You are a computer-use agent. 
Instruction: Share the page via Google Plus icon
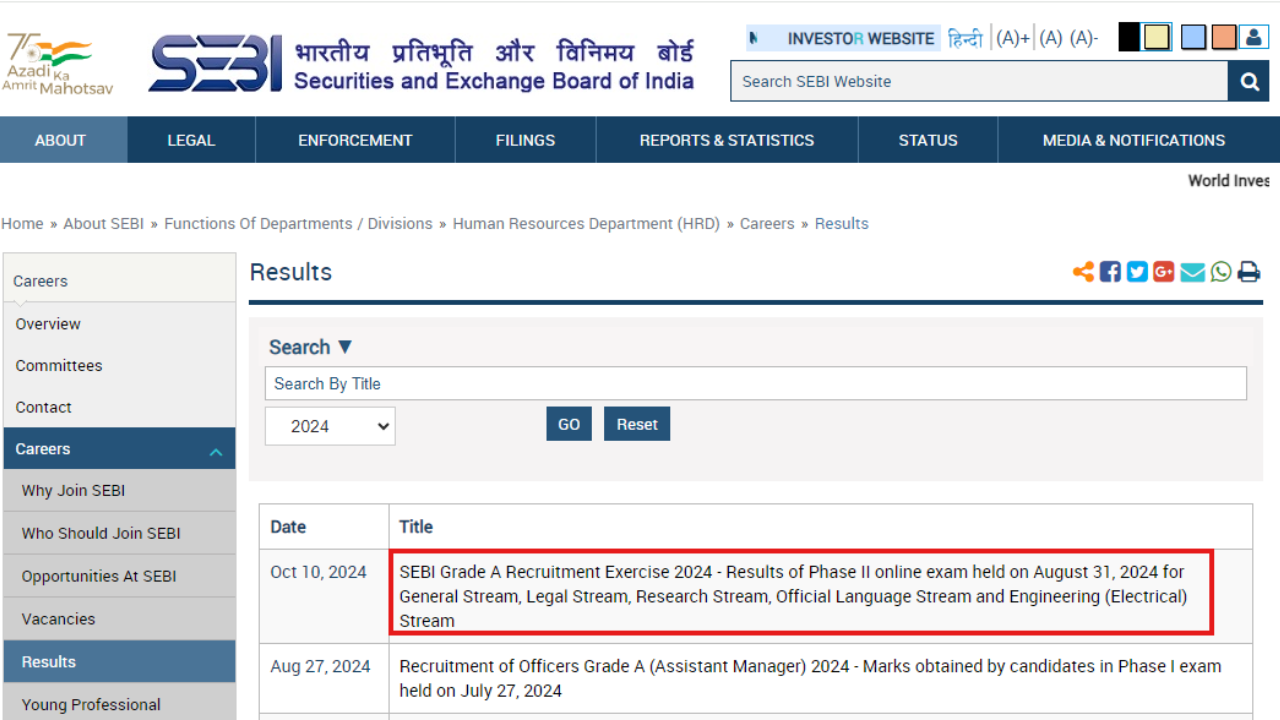pyautogui.click(x=1163, y=271)
